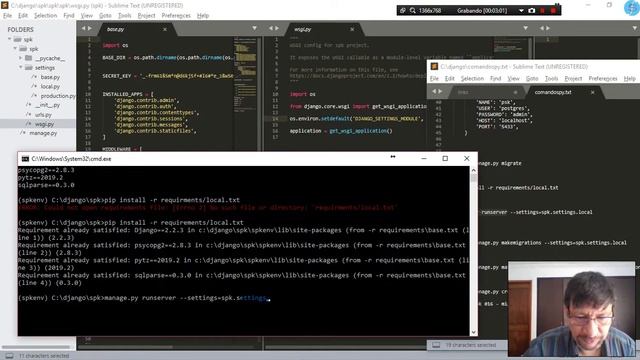This screenshot has height=360, width=640.
Task: Open the Find menu in comandospy.txt window
Action: [496, 78]
